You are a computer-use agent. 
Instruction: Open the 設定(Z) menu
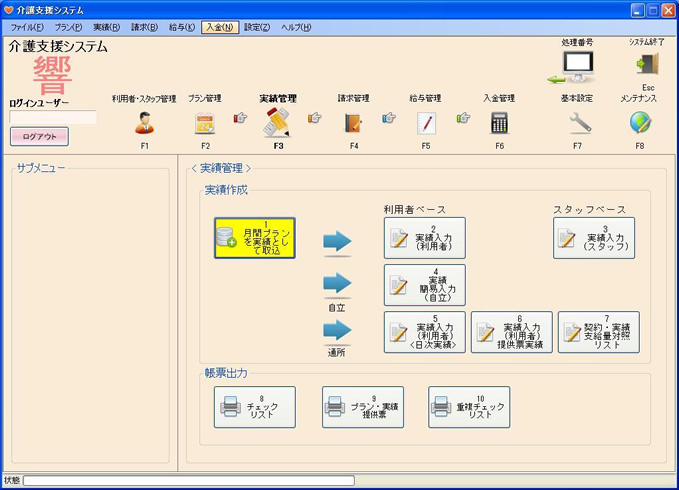point(257,27)
